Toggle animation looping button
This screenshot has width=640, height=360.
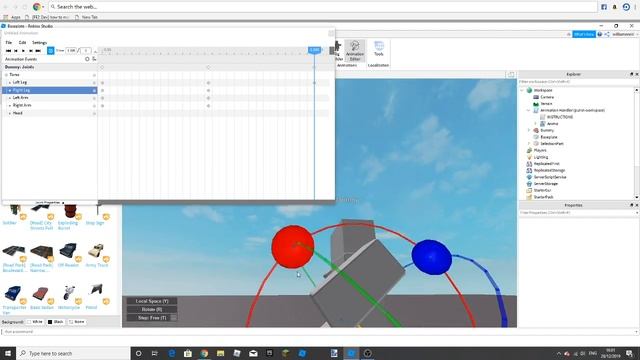[x=51, y=51]
